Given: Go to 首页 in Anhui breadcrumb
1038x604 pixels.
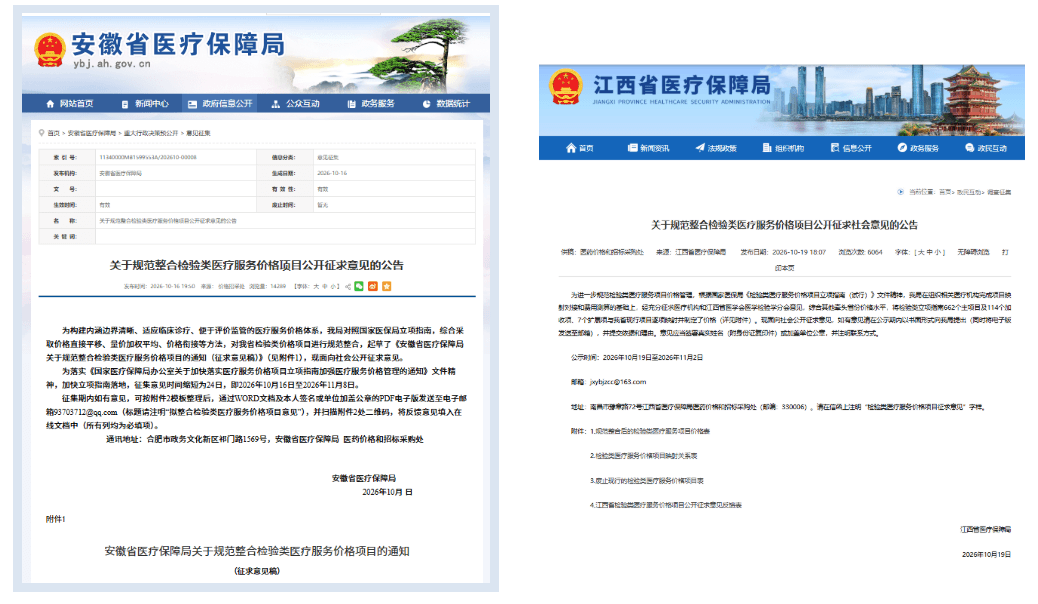Looking at the screenshot, I should click(x=54, y=133).
